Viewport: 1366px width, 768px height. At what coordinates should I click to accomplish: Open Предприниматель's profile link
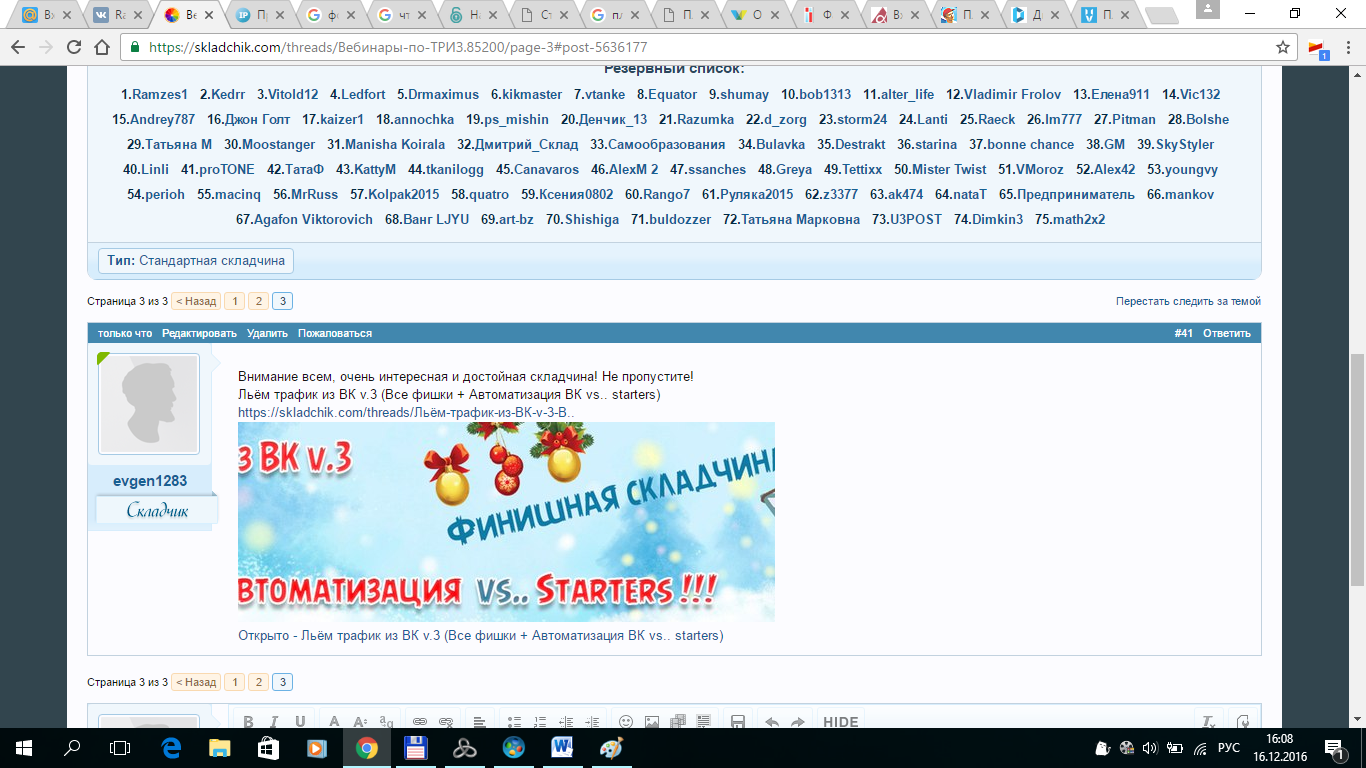pyautogui.click(x=1076, y=194)
